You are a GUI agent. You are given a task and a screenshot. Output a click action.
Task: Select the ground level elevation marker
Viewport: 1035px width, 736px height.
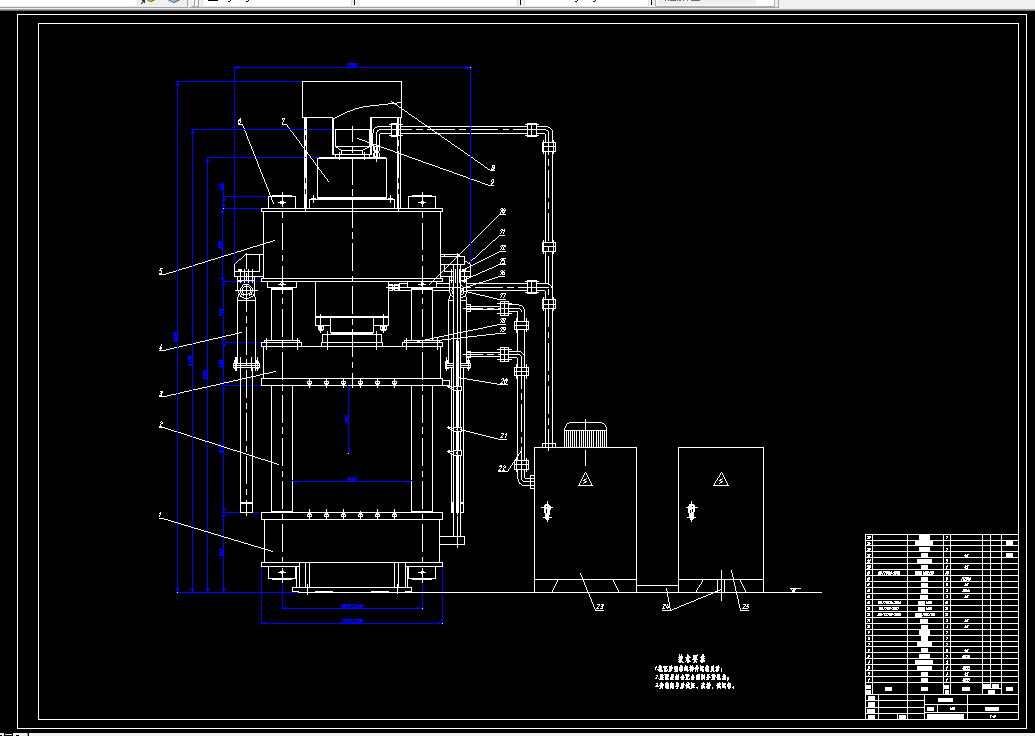point(795,589)
